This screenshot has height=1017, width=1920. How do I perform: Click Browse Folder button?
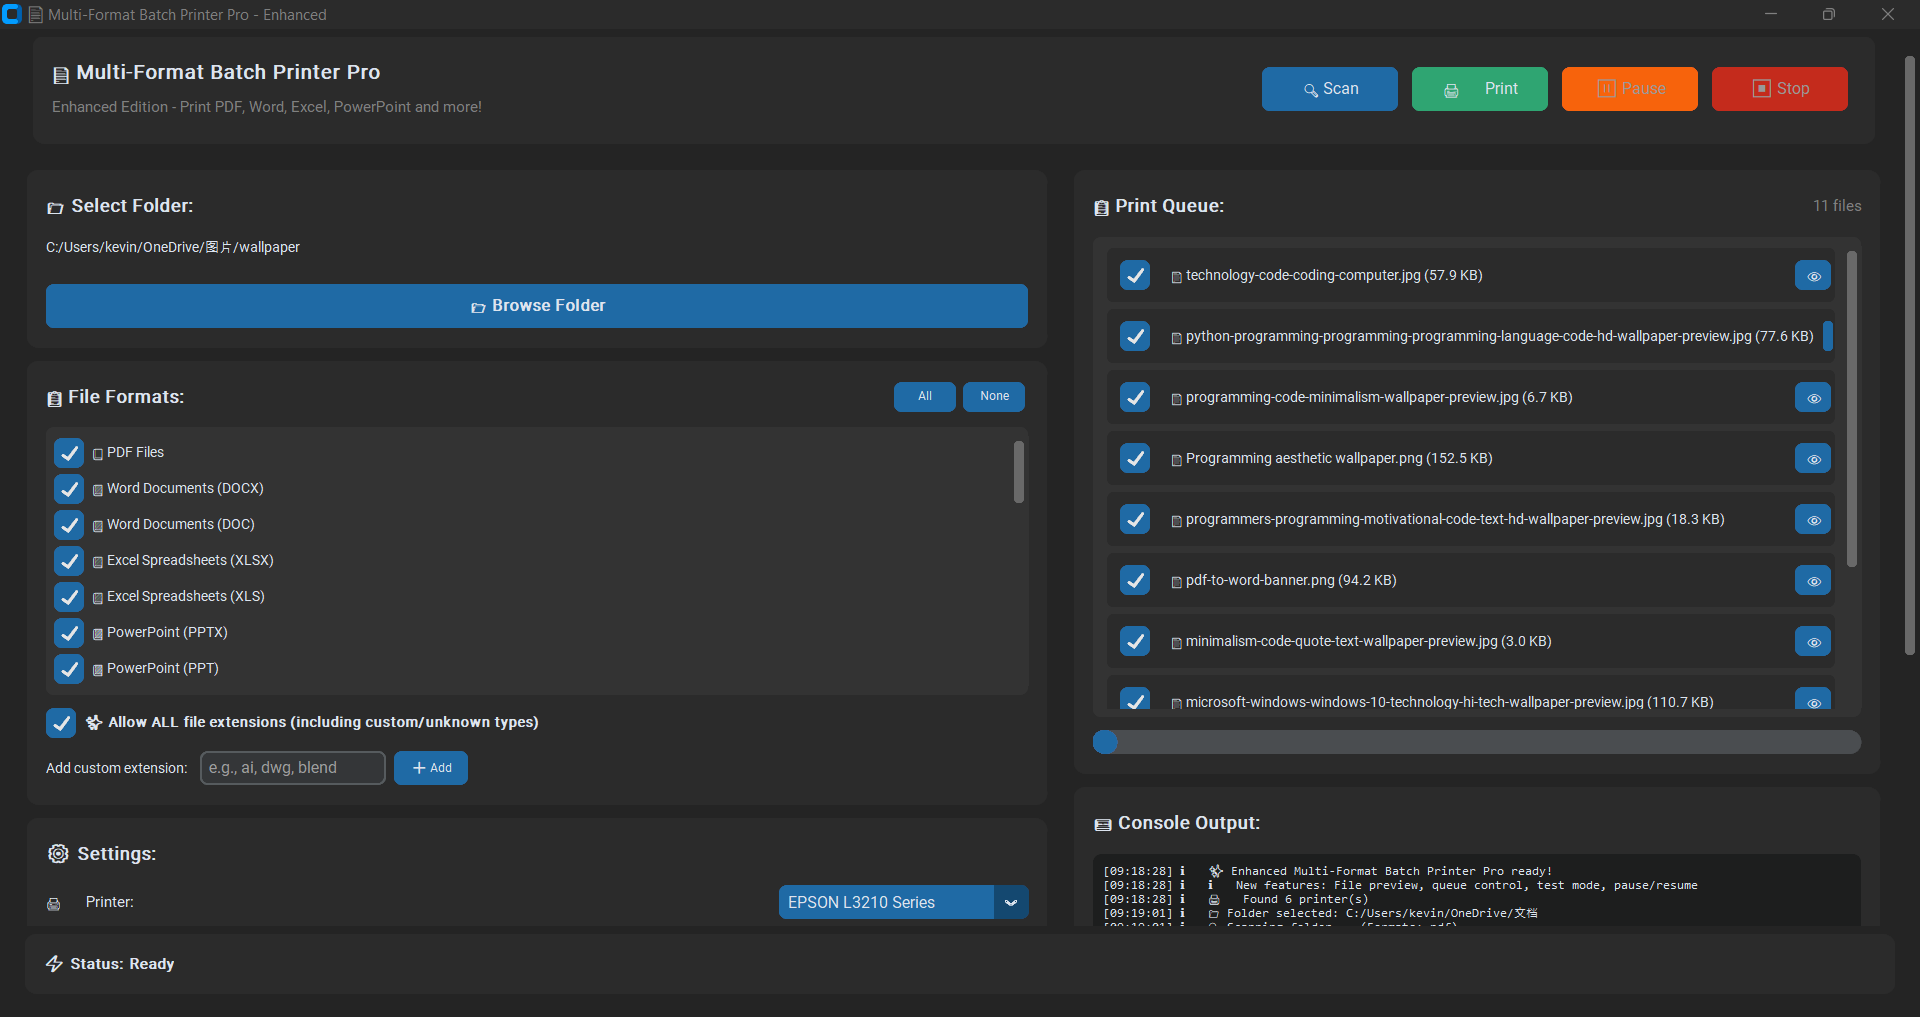pyautogui.click(x=536, y=306)
